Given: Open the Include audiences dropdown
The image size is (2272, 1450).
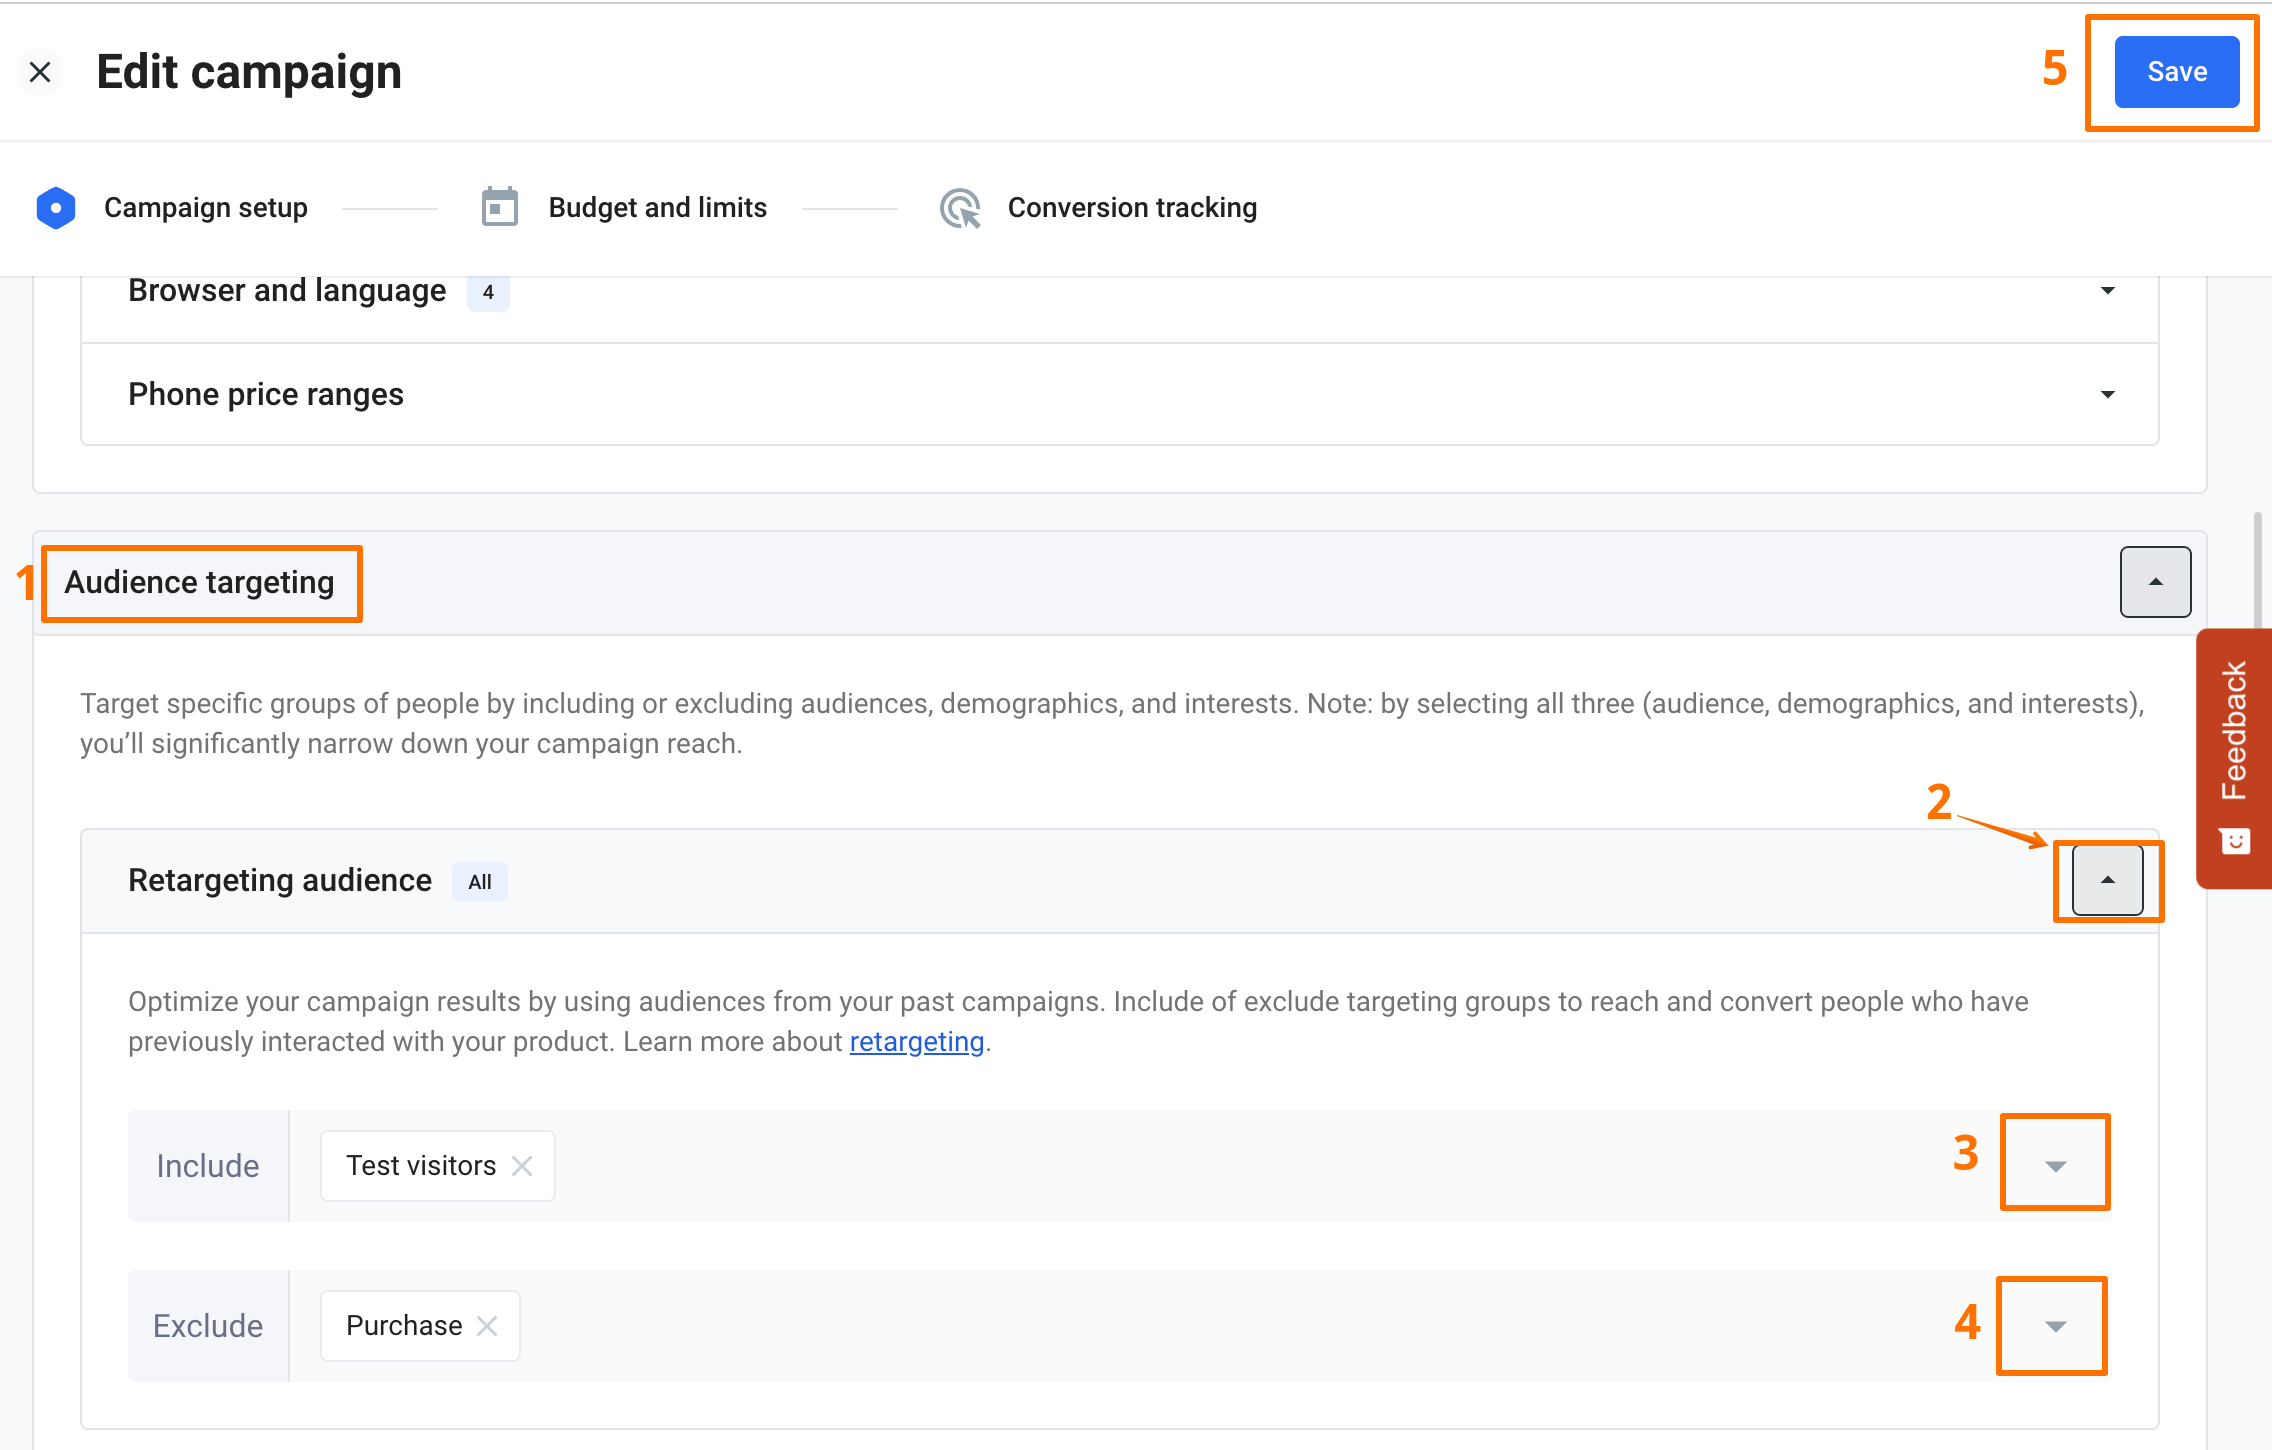Looking at the screenshot, I should tap(2055, 1166).
